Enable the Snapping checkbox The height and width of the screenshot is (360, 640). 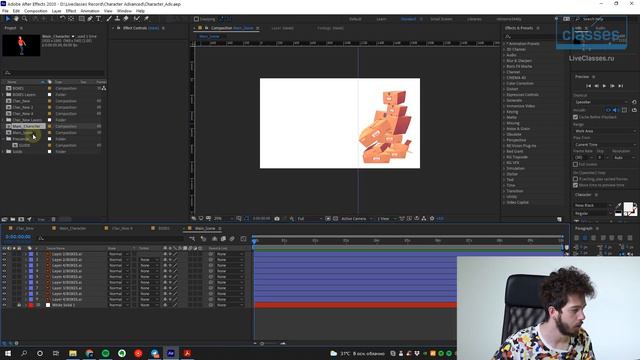196,19
